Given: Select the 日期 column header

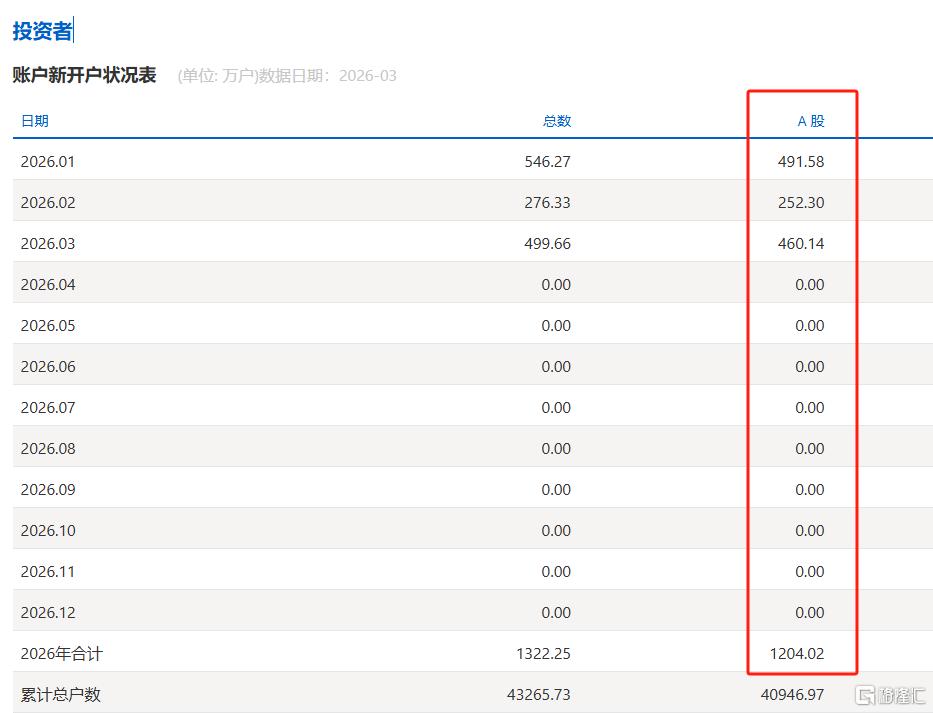Looking at the screenshot, I should 34,121.
